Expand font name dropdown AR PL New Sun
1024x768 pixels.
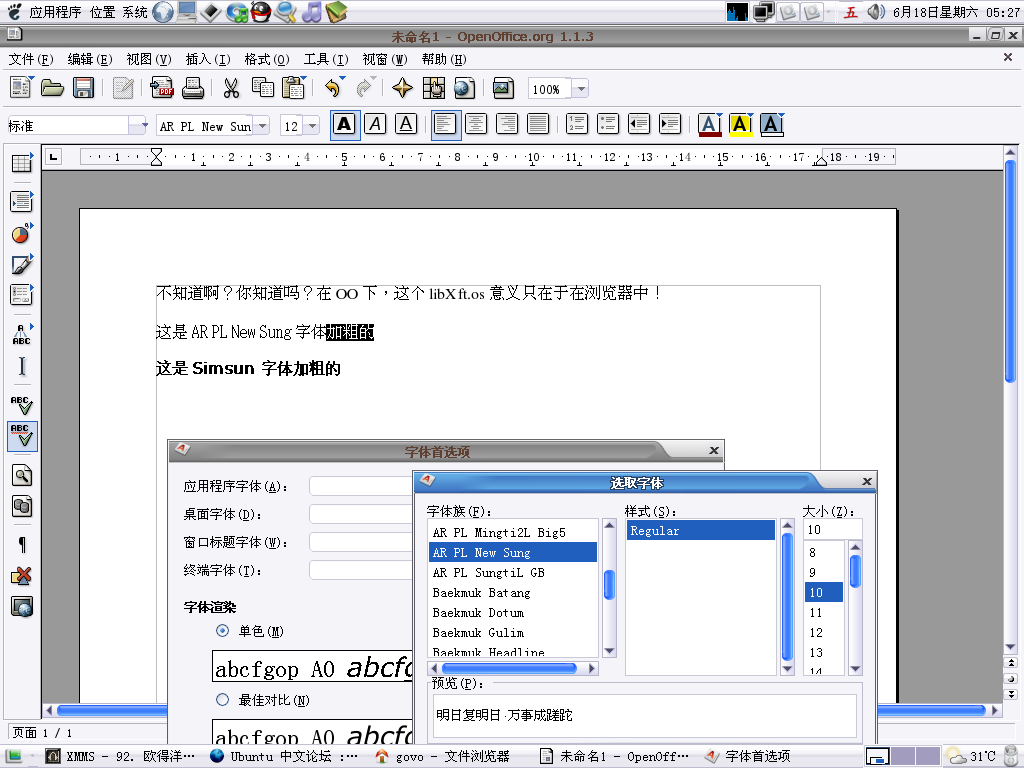(262, 125)
